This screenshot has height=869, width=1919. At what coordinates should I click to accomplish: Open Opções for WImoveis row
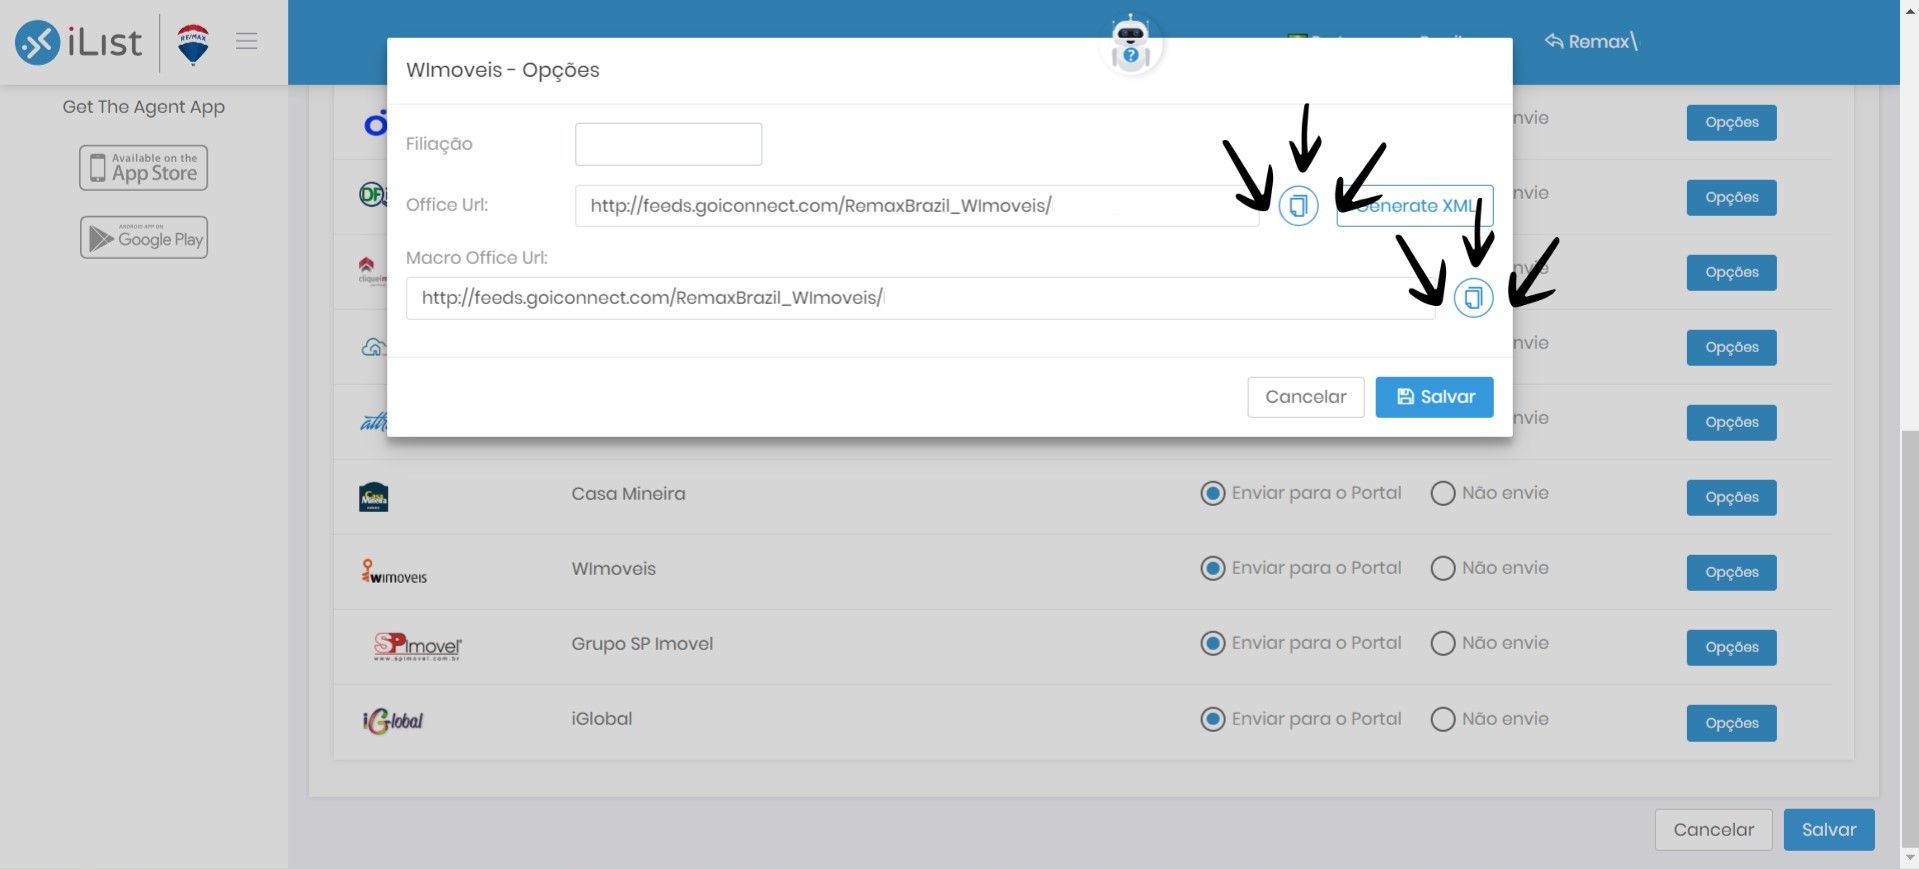click(x=1731, y=573)
